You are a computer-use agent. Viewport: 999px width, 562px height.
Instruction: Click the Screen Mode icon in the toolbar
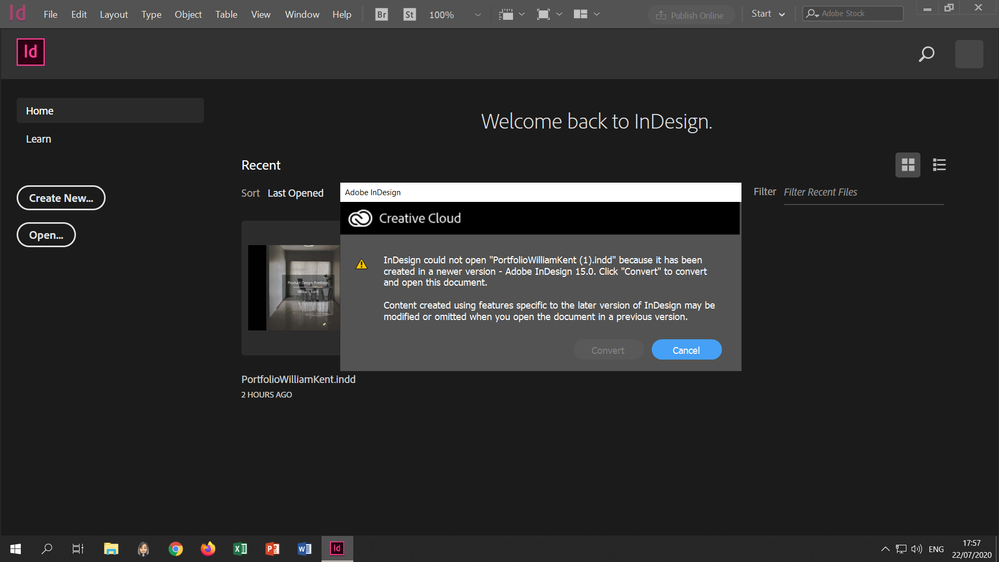(543, 14)
